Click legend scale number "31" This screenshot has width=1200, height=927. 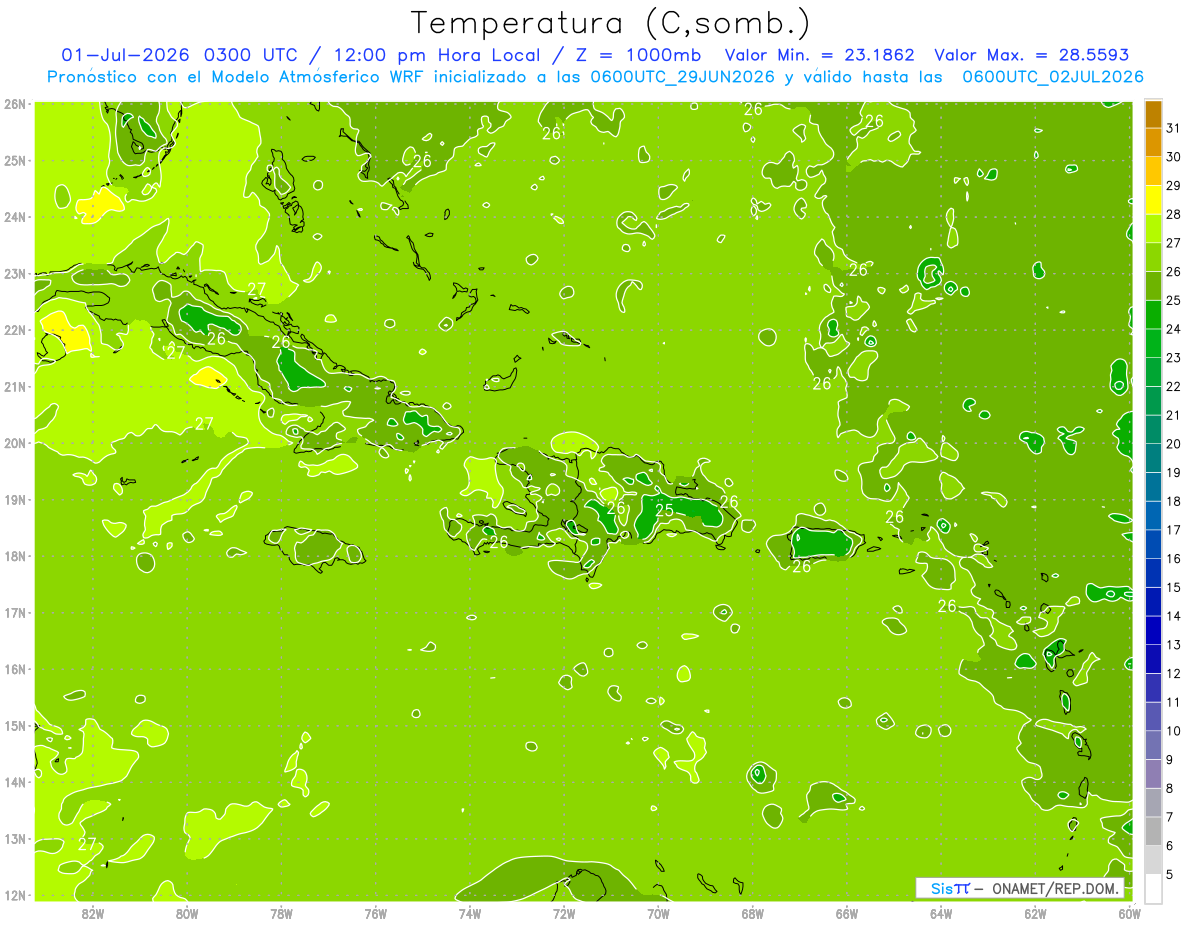(1174, 128)
